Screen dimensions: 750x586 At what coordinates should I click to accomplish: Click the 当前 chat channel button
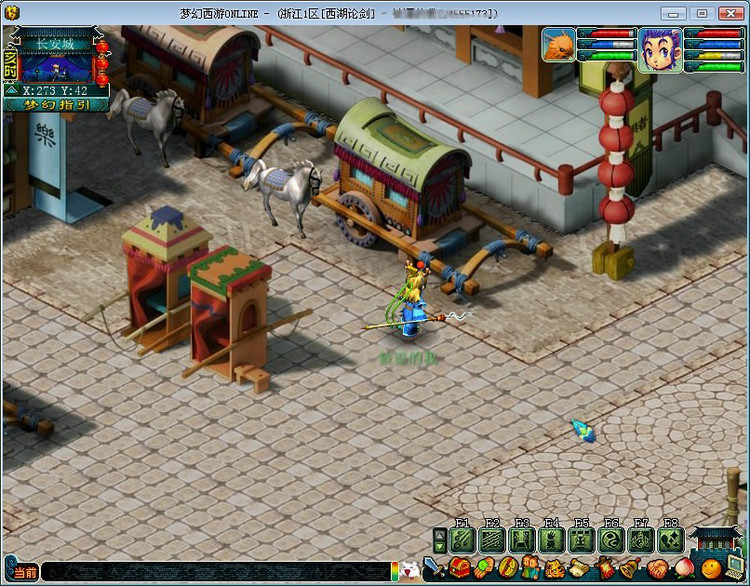click(x=24, y=572)
